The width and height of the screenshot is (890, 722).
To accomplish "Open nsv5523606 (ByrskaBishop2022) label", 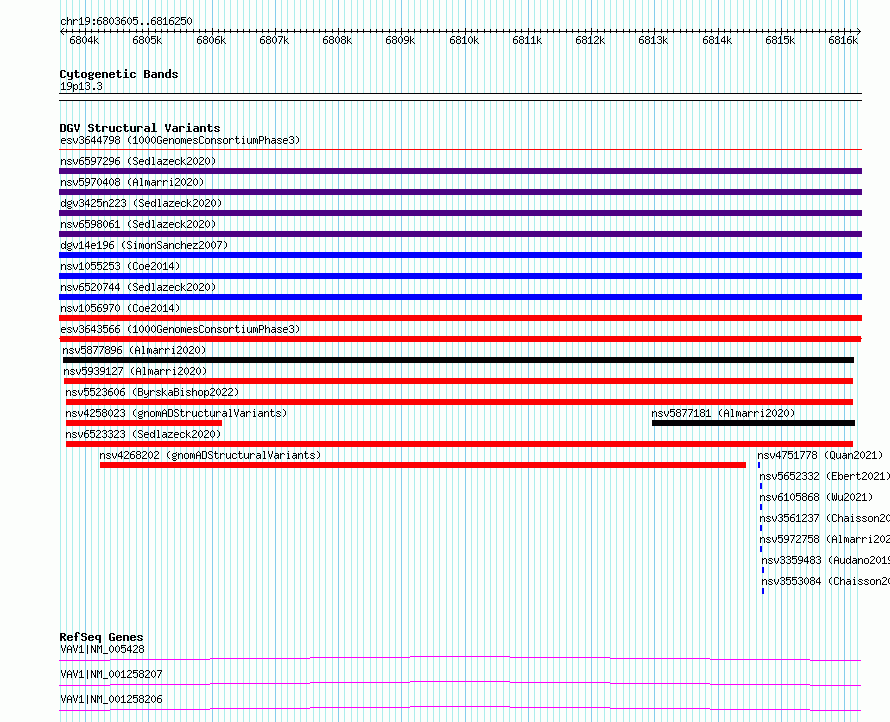I will coord(152,392).
